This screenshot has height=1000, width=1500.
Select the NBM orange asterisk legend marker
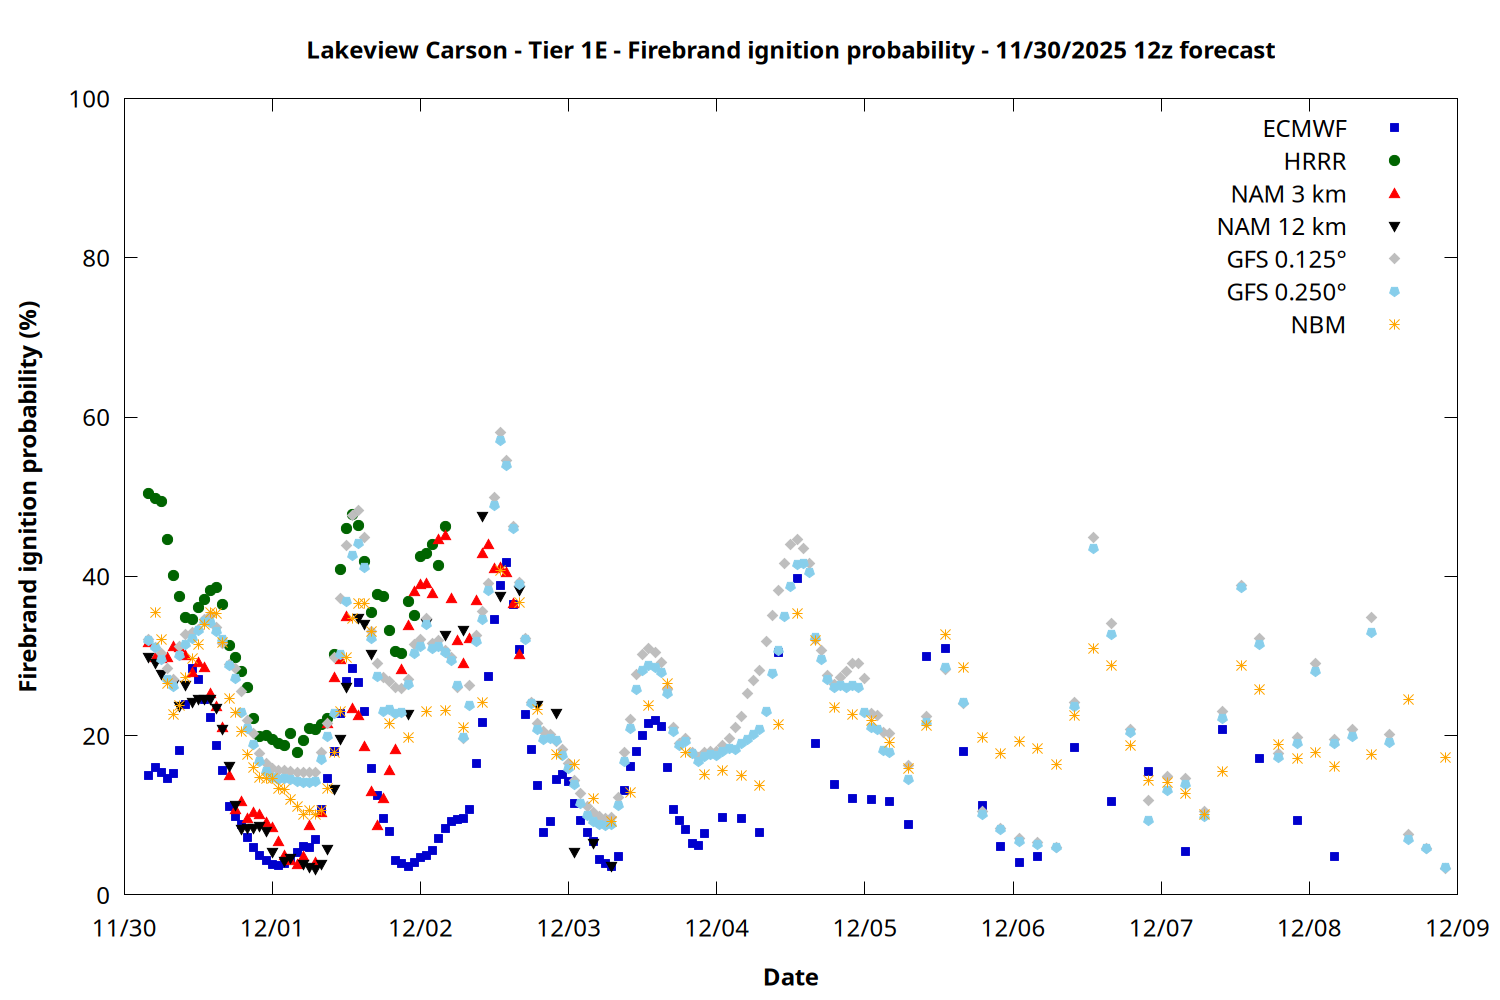(x=1394, y=325)
